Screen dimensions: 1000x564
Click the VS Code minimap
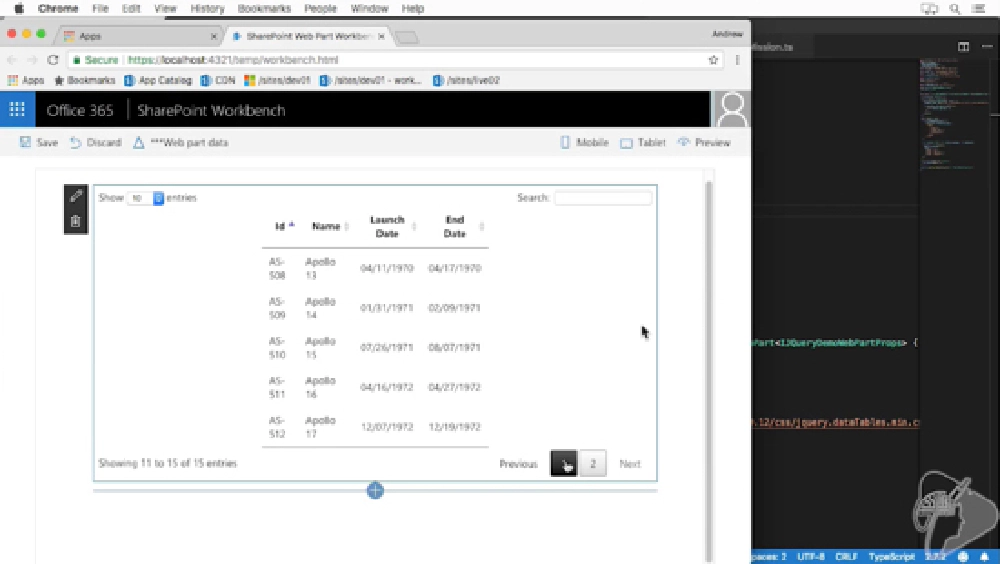point(955,115)
